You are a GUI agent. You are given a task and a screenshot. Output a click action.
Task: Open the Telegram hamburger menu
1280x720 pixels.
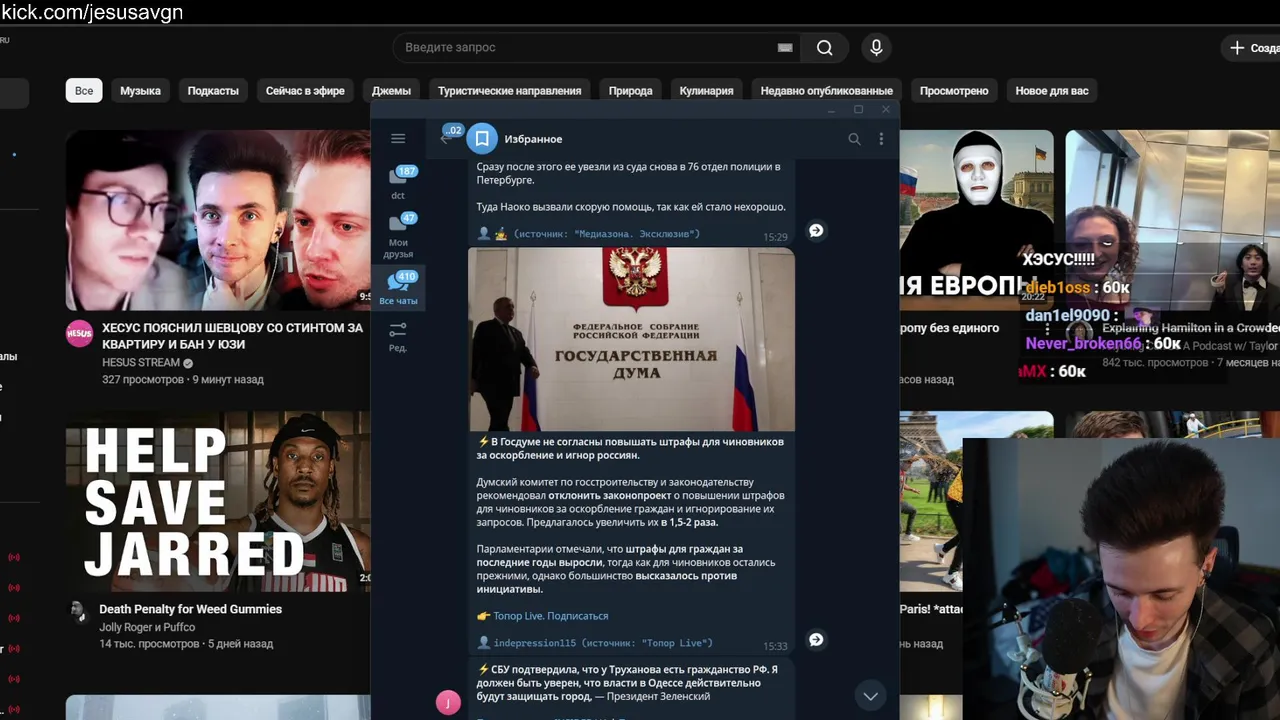coord(398,139)
